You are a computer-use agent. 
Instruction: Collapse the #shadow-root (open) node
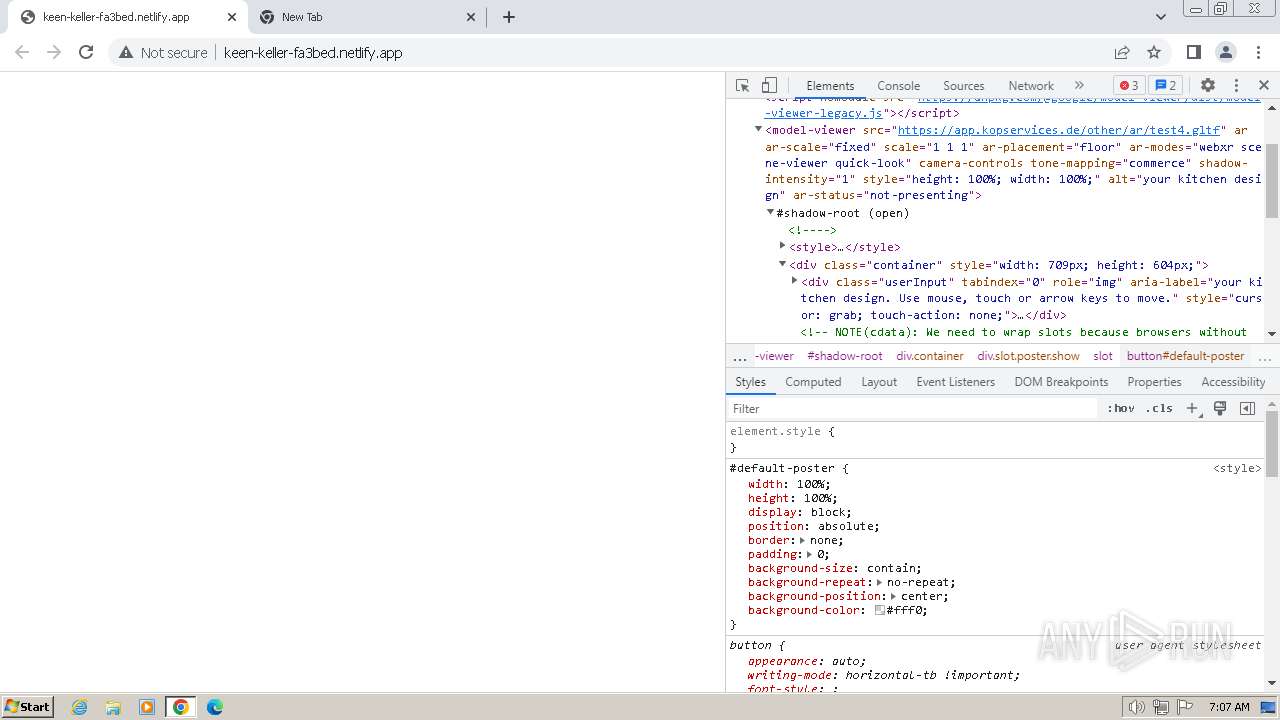[x=770, y=212]
